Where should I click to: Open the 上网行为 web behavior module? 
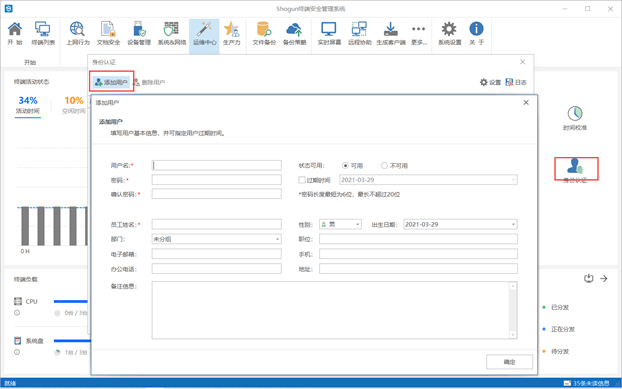(x=77, y=33)
